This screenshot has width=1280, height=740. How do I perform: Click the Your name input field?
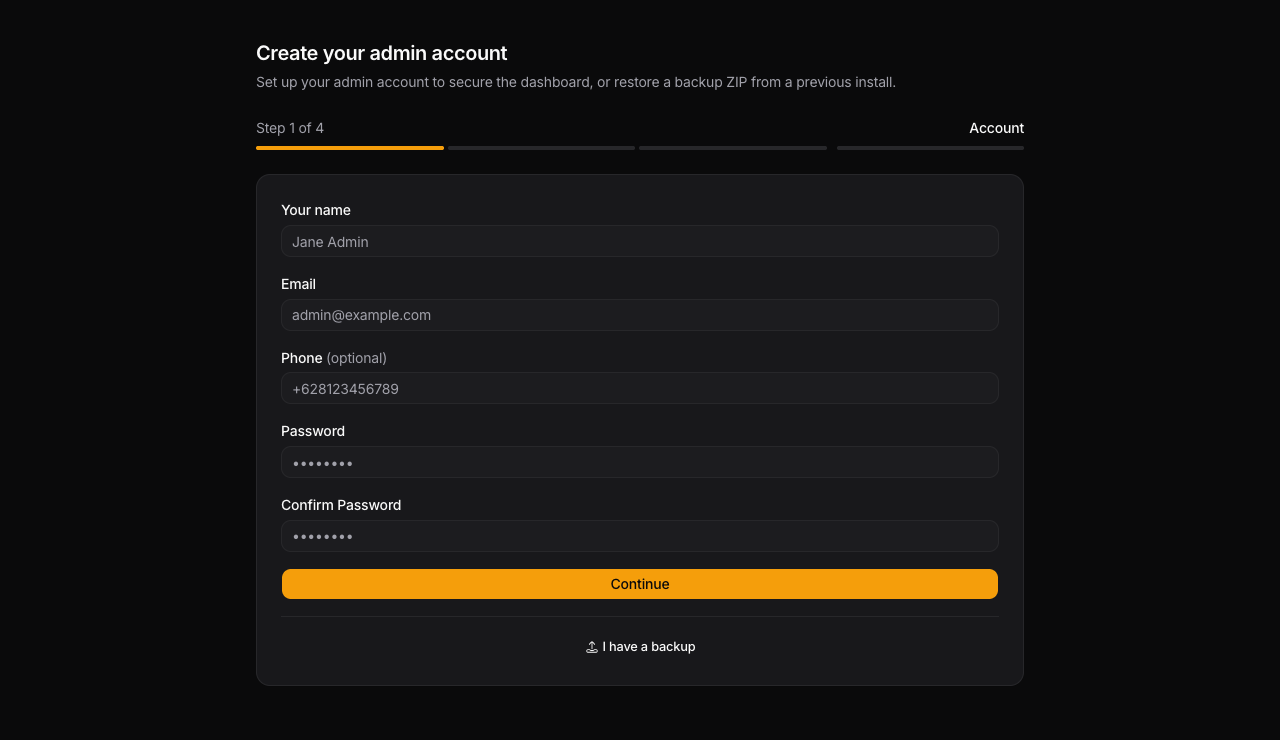640,241
